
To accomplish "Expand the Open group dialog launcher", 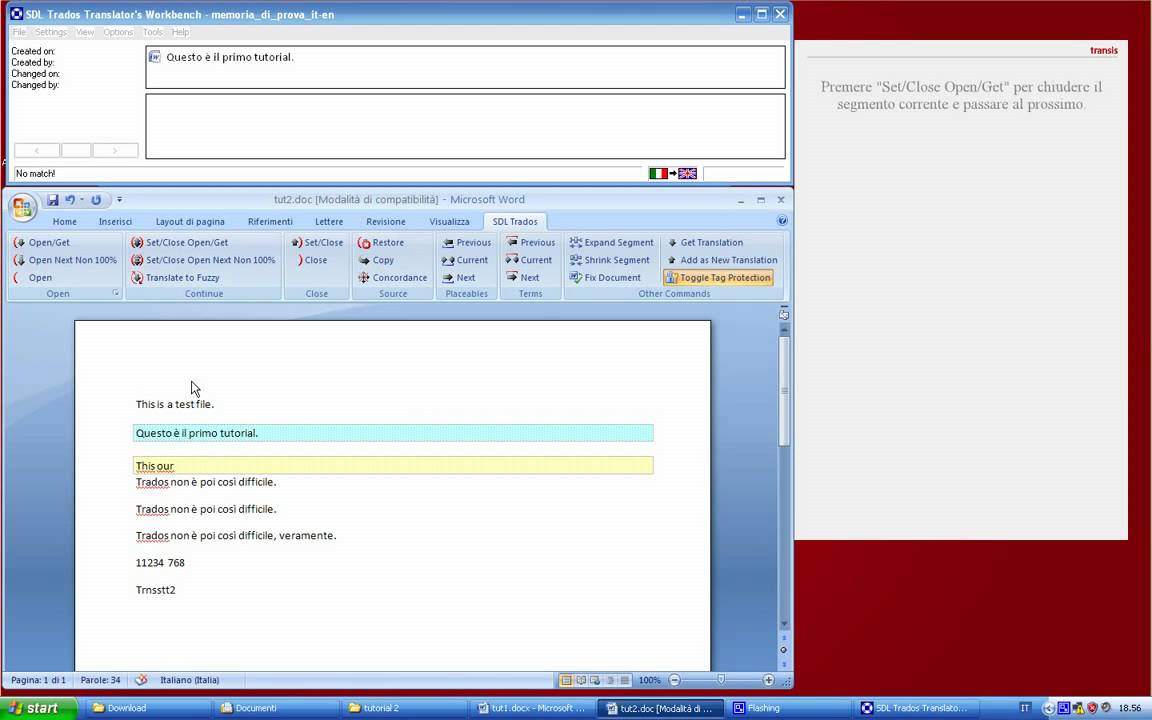I will click(x=115, y=293).
